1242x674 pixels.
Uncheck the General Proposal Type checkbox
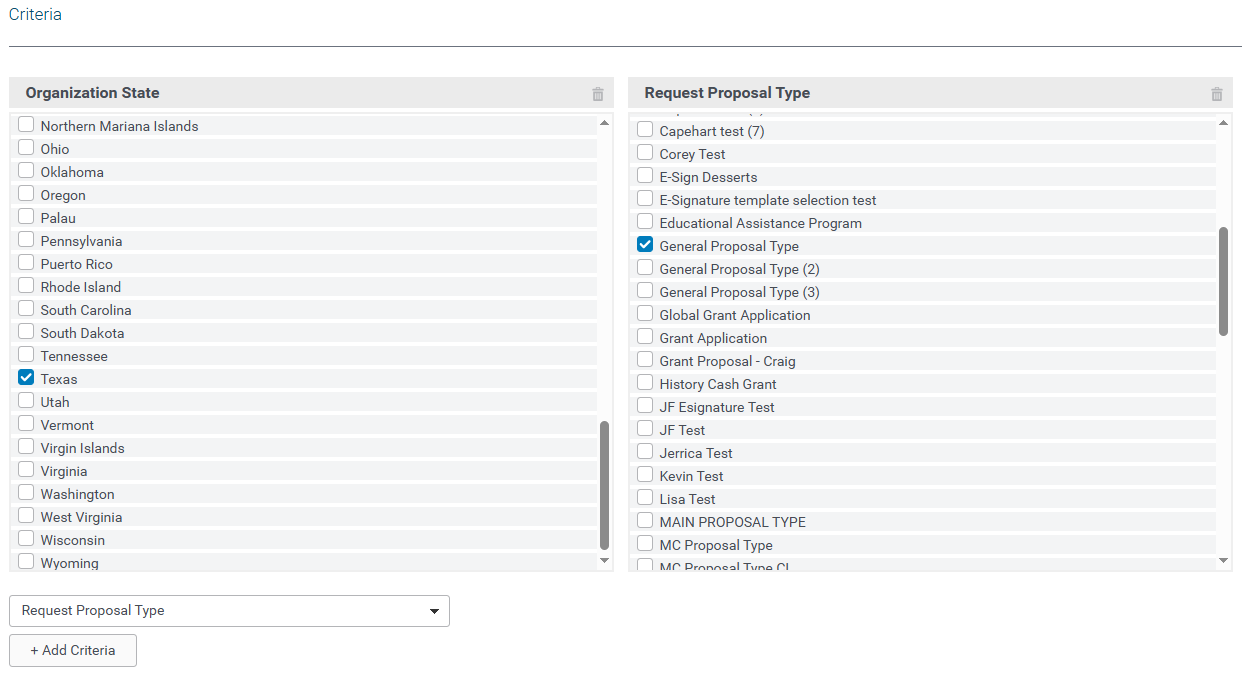click(645, 245)
